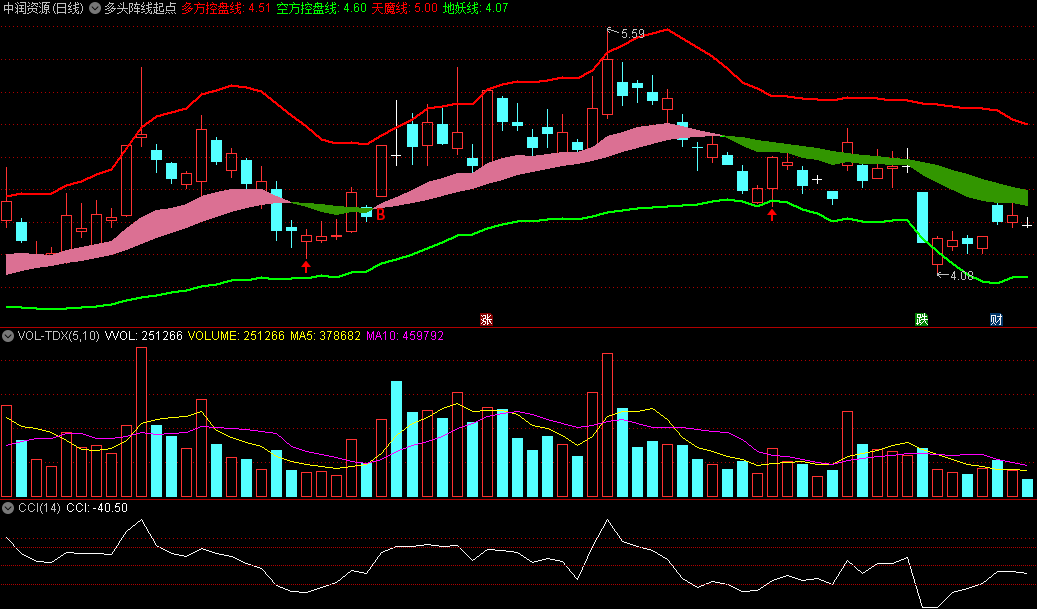This screenshot has height=609, width=1037.
Task: Select the 多方控盘线: 4.51 legend value
Action: click(226, 8)
